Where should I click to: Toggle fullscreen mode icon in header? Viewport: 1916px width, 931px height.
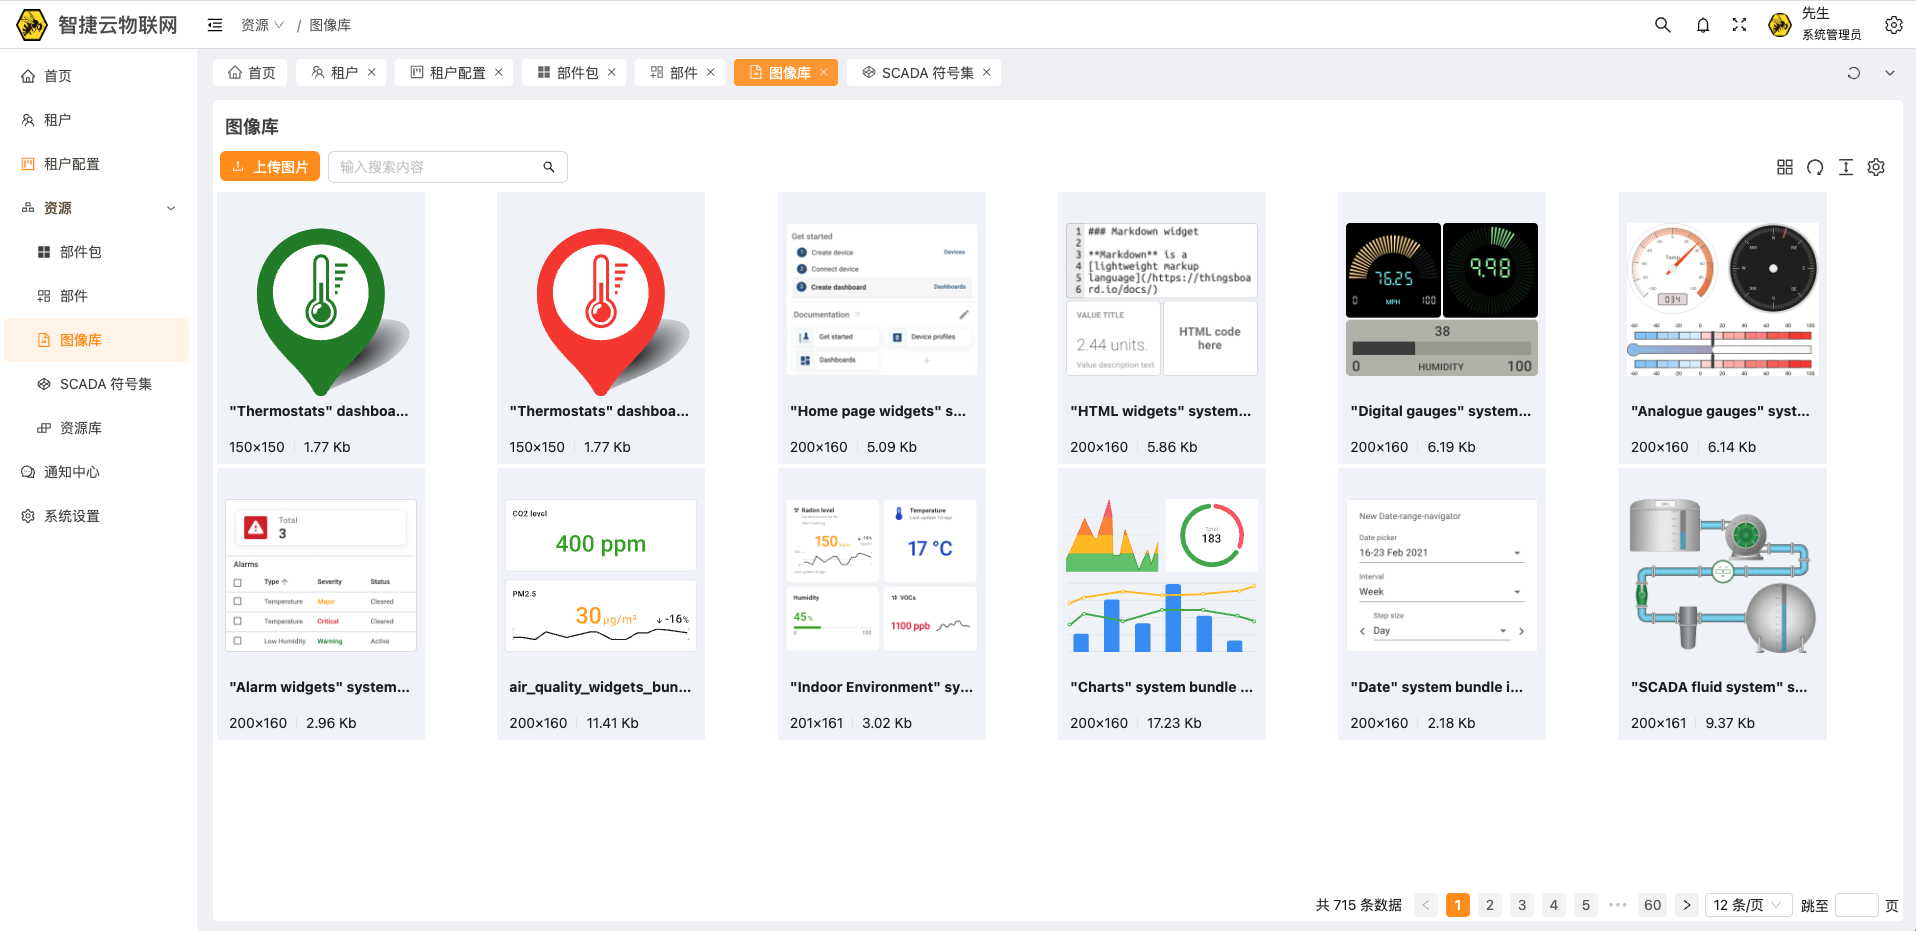point(1739,25)
